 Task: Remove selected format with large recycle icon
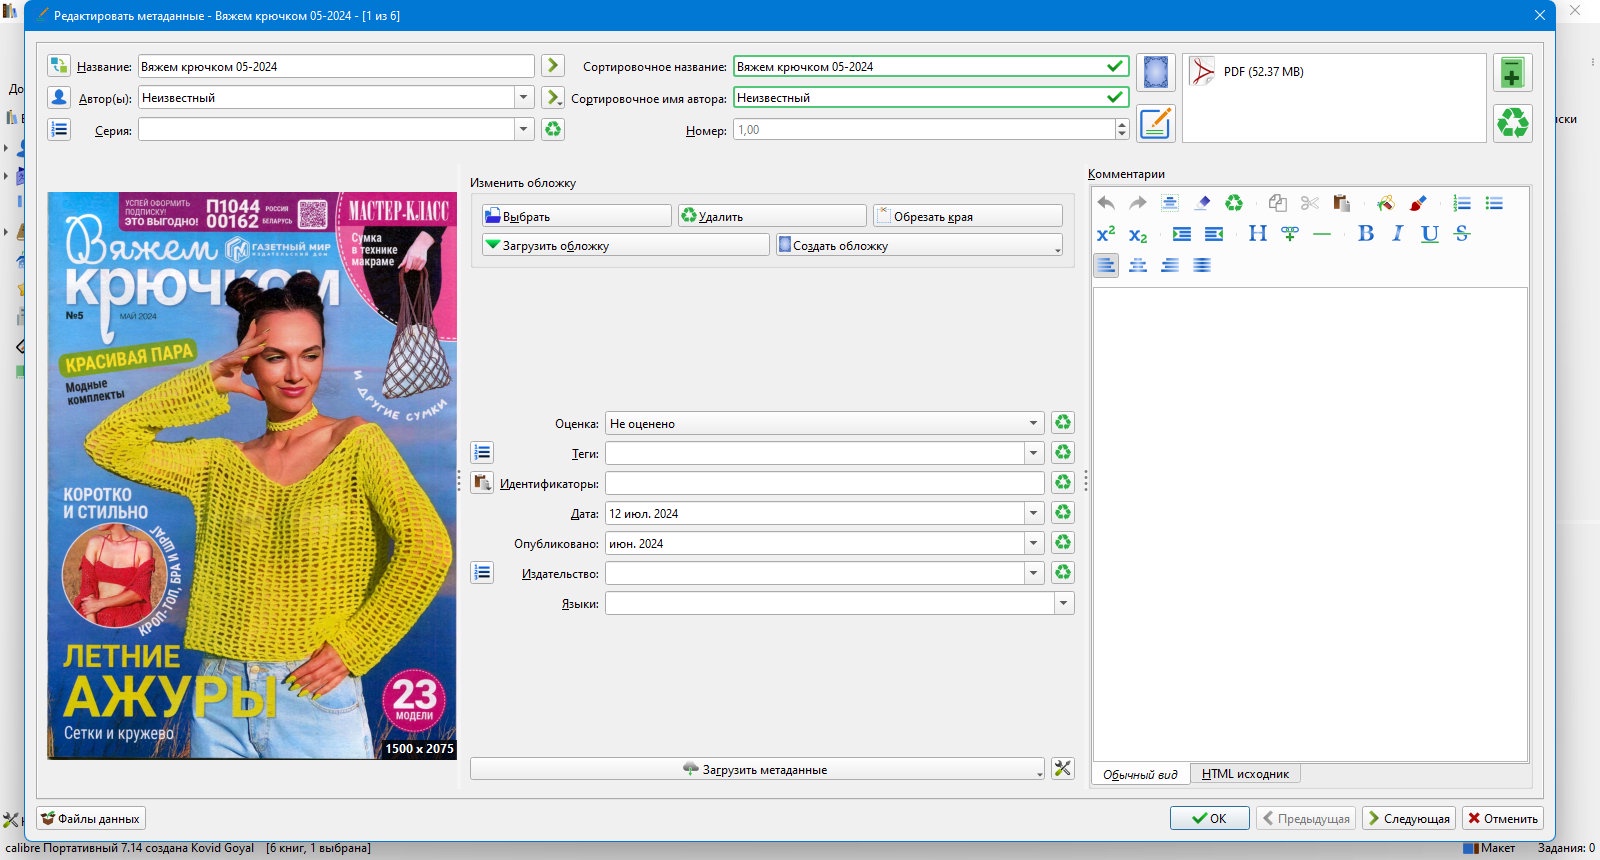pos(1512,123)
